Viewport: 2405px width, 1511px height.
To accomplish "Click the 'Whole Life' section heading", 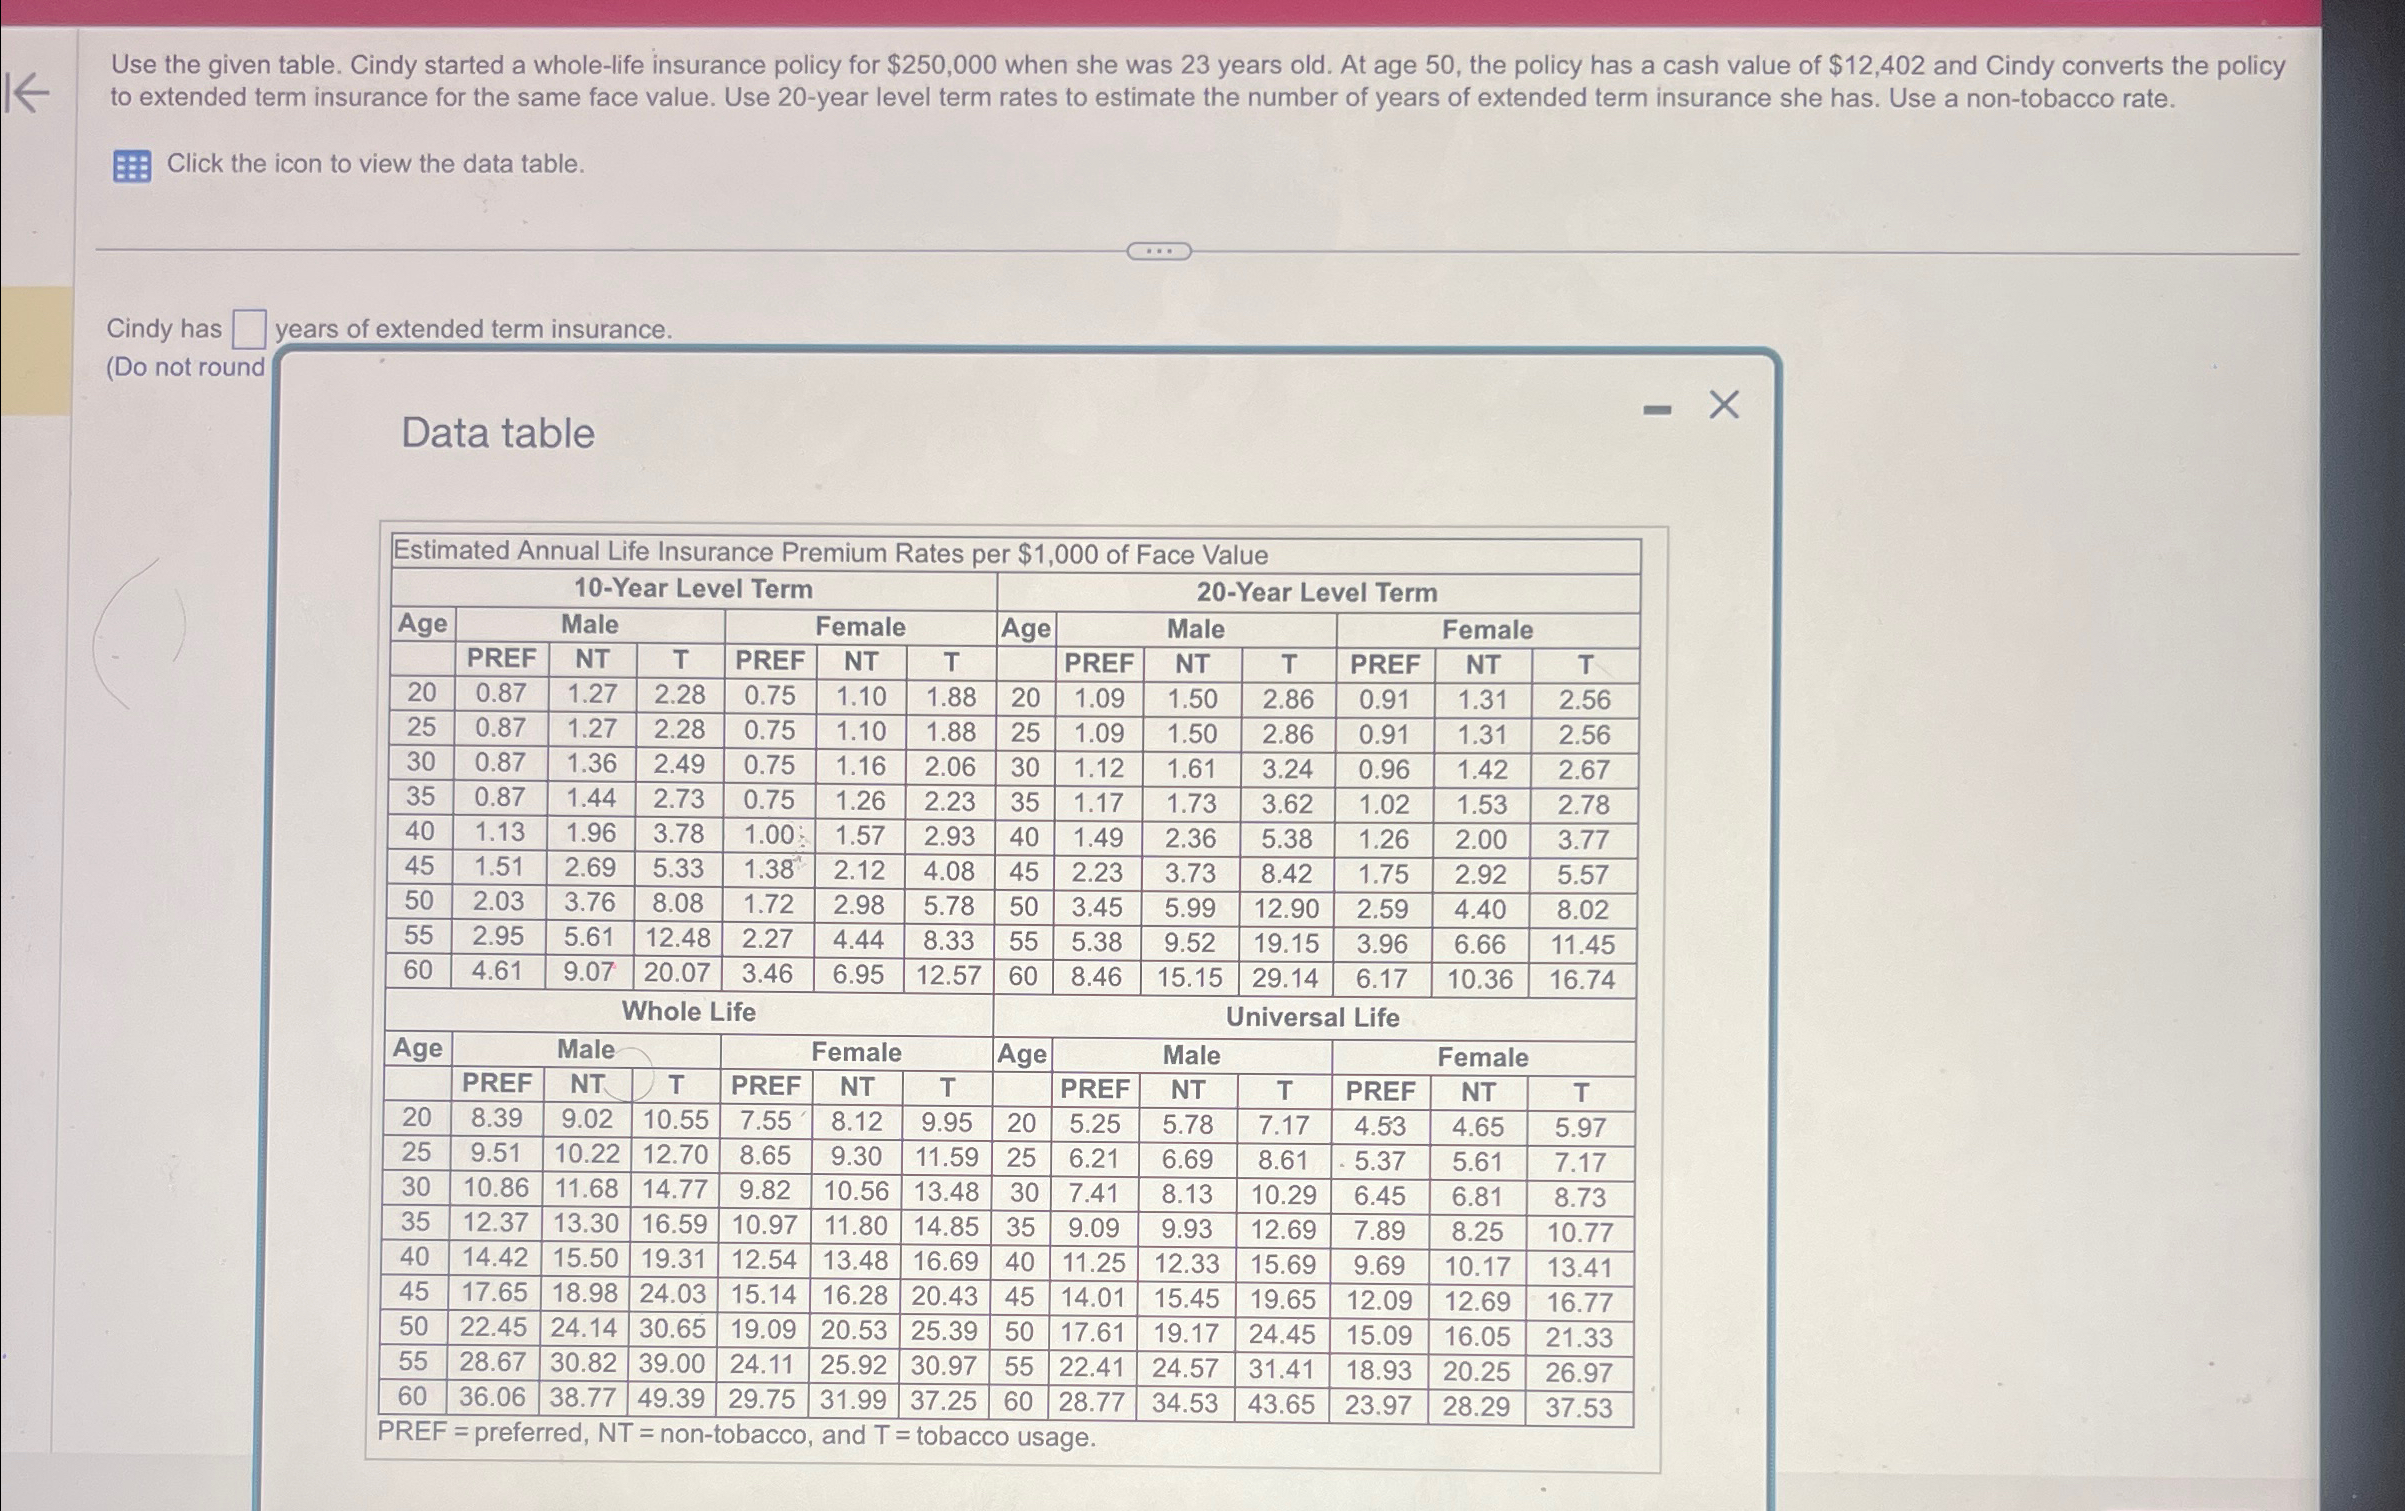I will 687,1012.
